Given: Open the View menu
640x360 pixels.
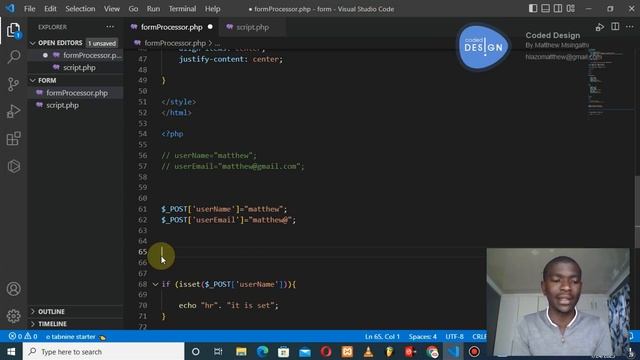Looking at the screenshot, I should coord(111,9).
